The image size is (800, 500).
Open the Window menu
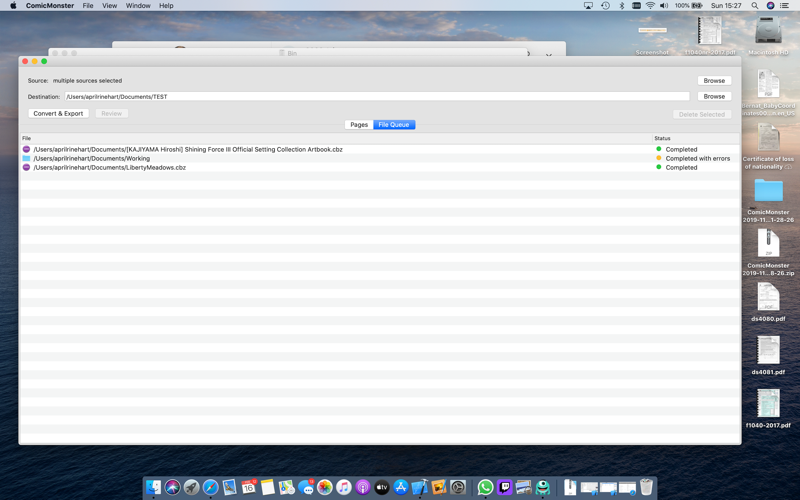(x=138, y=6)
